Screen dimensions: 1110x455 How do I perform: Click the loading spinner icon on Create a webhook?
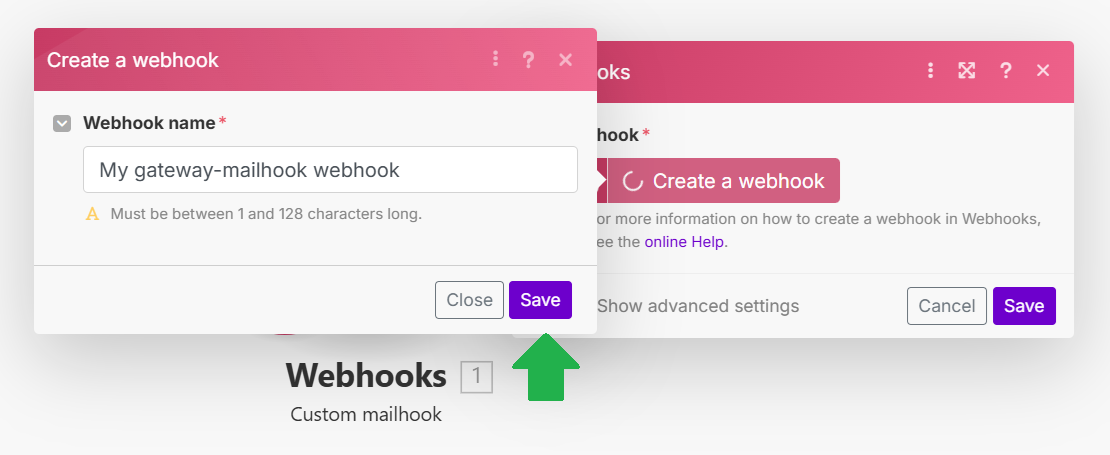point(632,181)
